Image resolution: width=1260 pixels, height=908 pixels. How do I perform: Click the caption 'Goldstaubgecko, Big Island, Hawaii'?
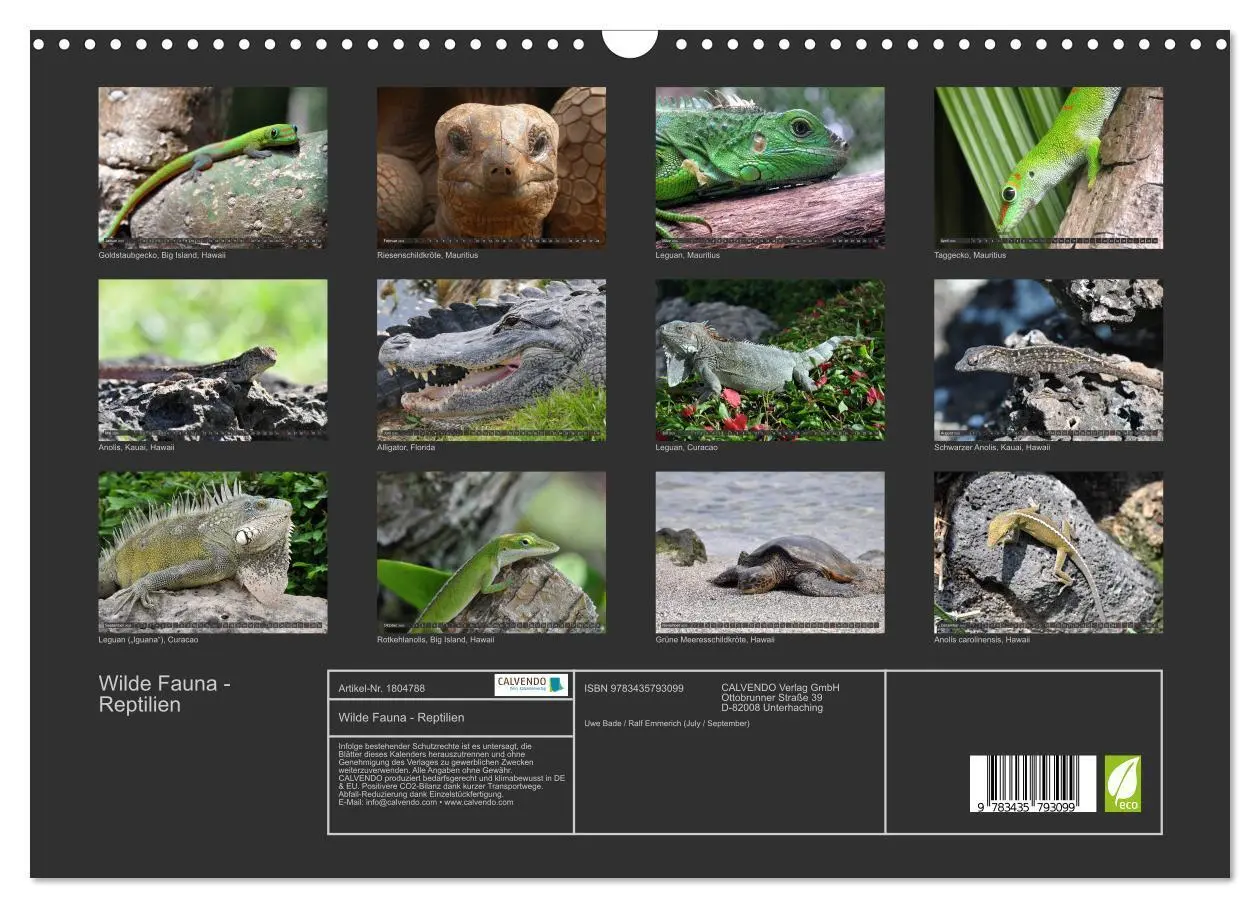click(162, 255)
